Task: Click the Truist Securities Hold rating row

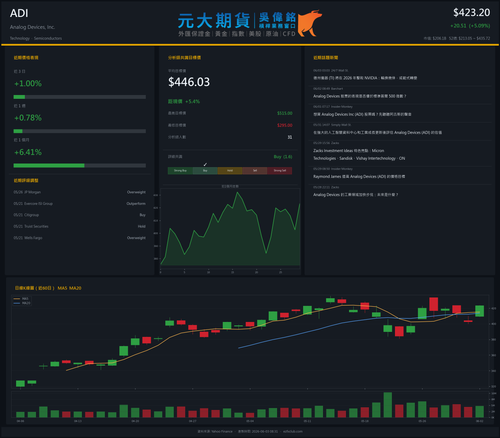Action: coord(80,226)
